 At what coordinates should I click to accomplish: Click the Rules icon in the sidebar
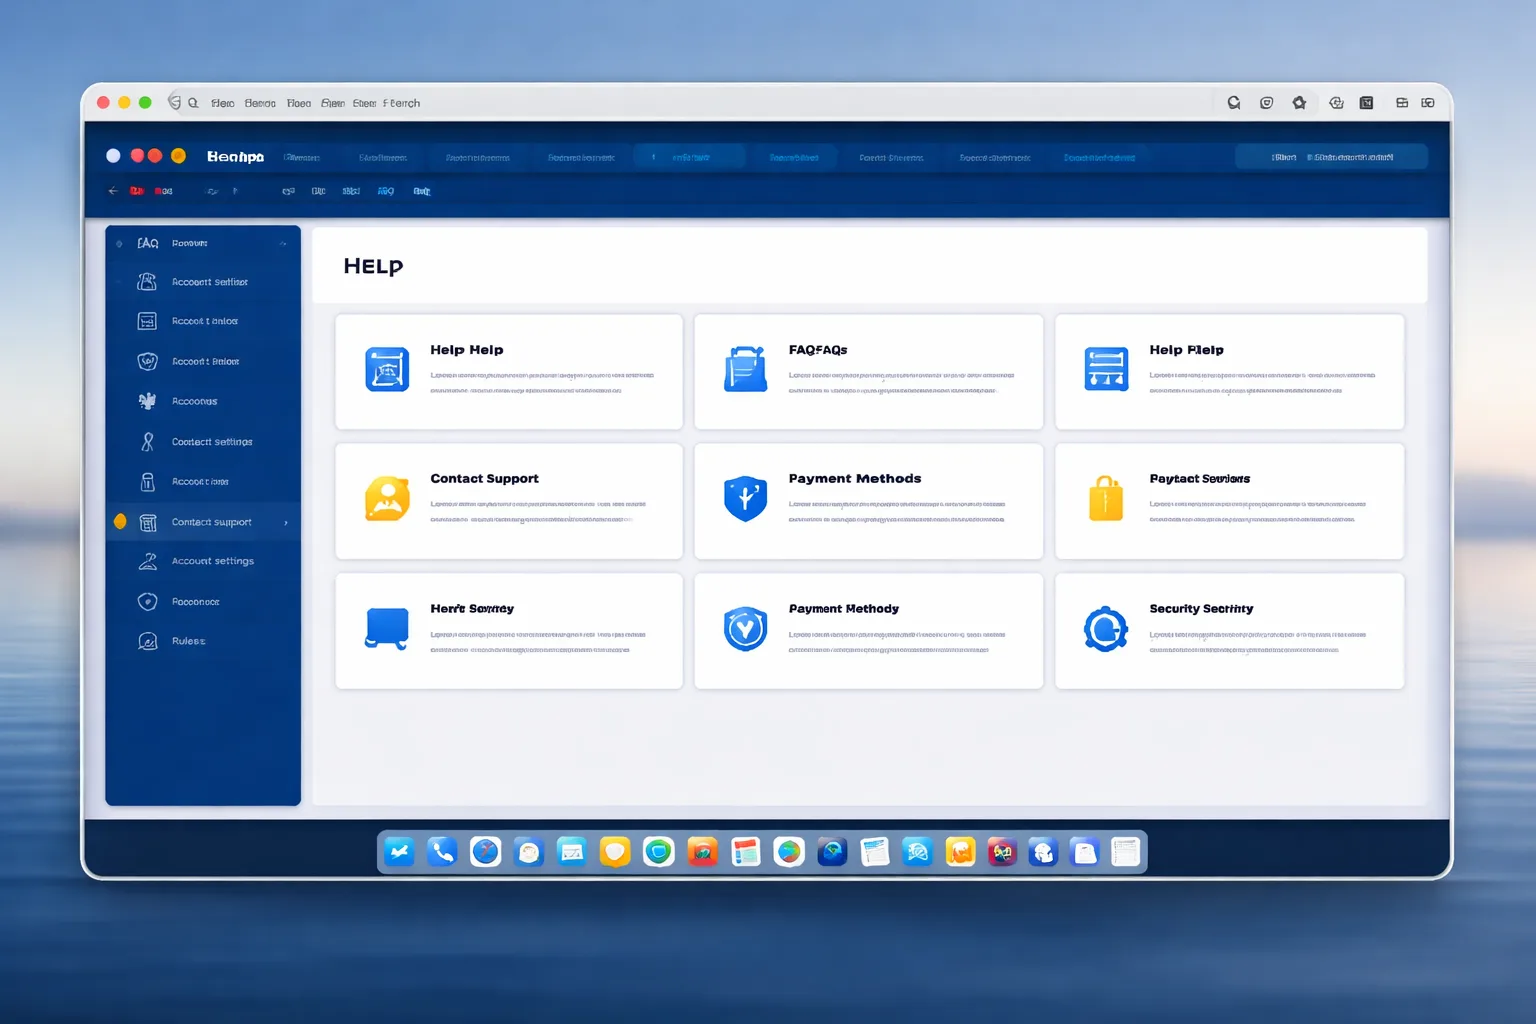click(148, 641)
